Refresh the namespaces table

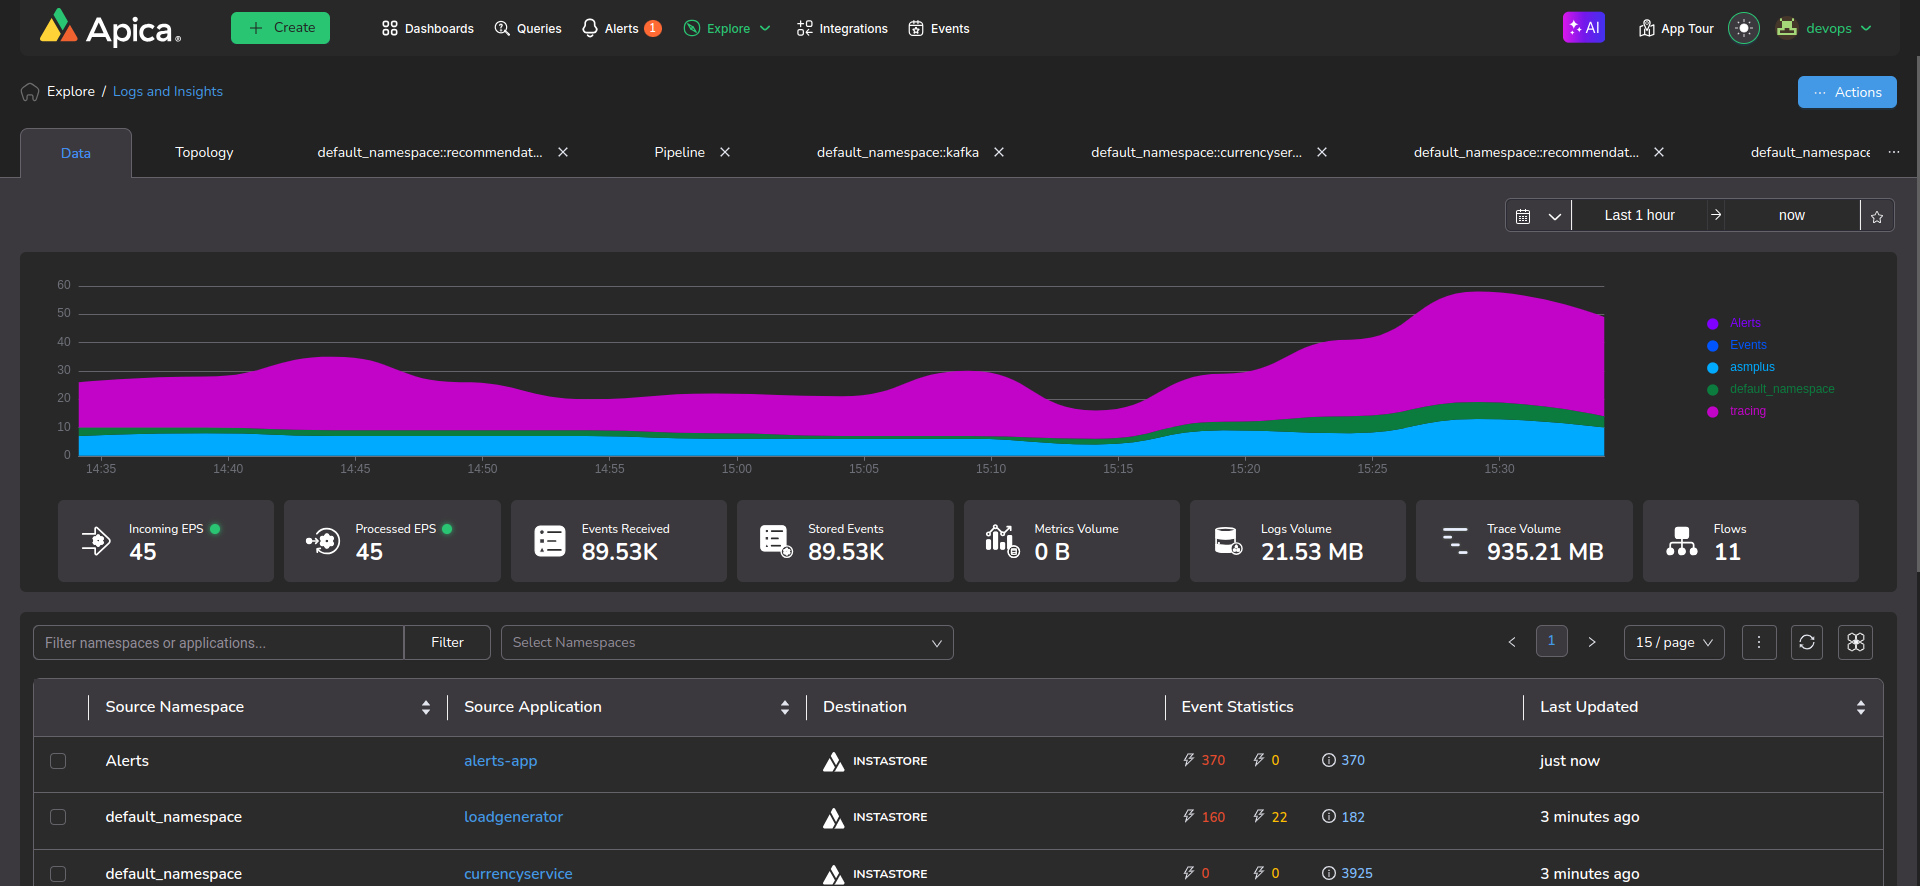tap(1806, 642)
